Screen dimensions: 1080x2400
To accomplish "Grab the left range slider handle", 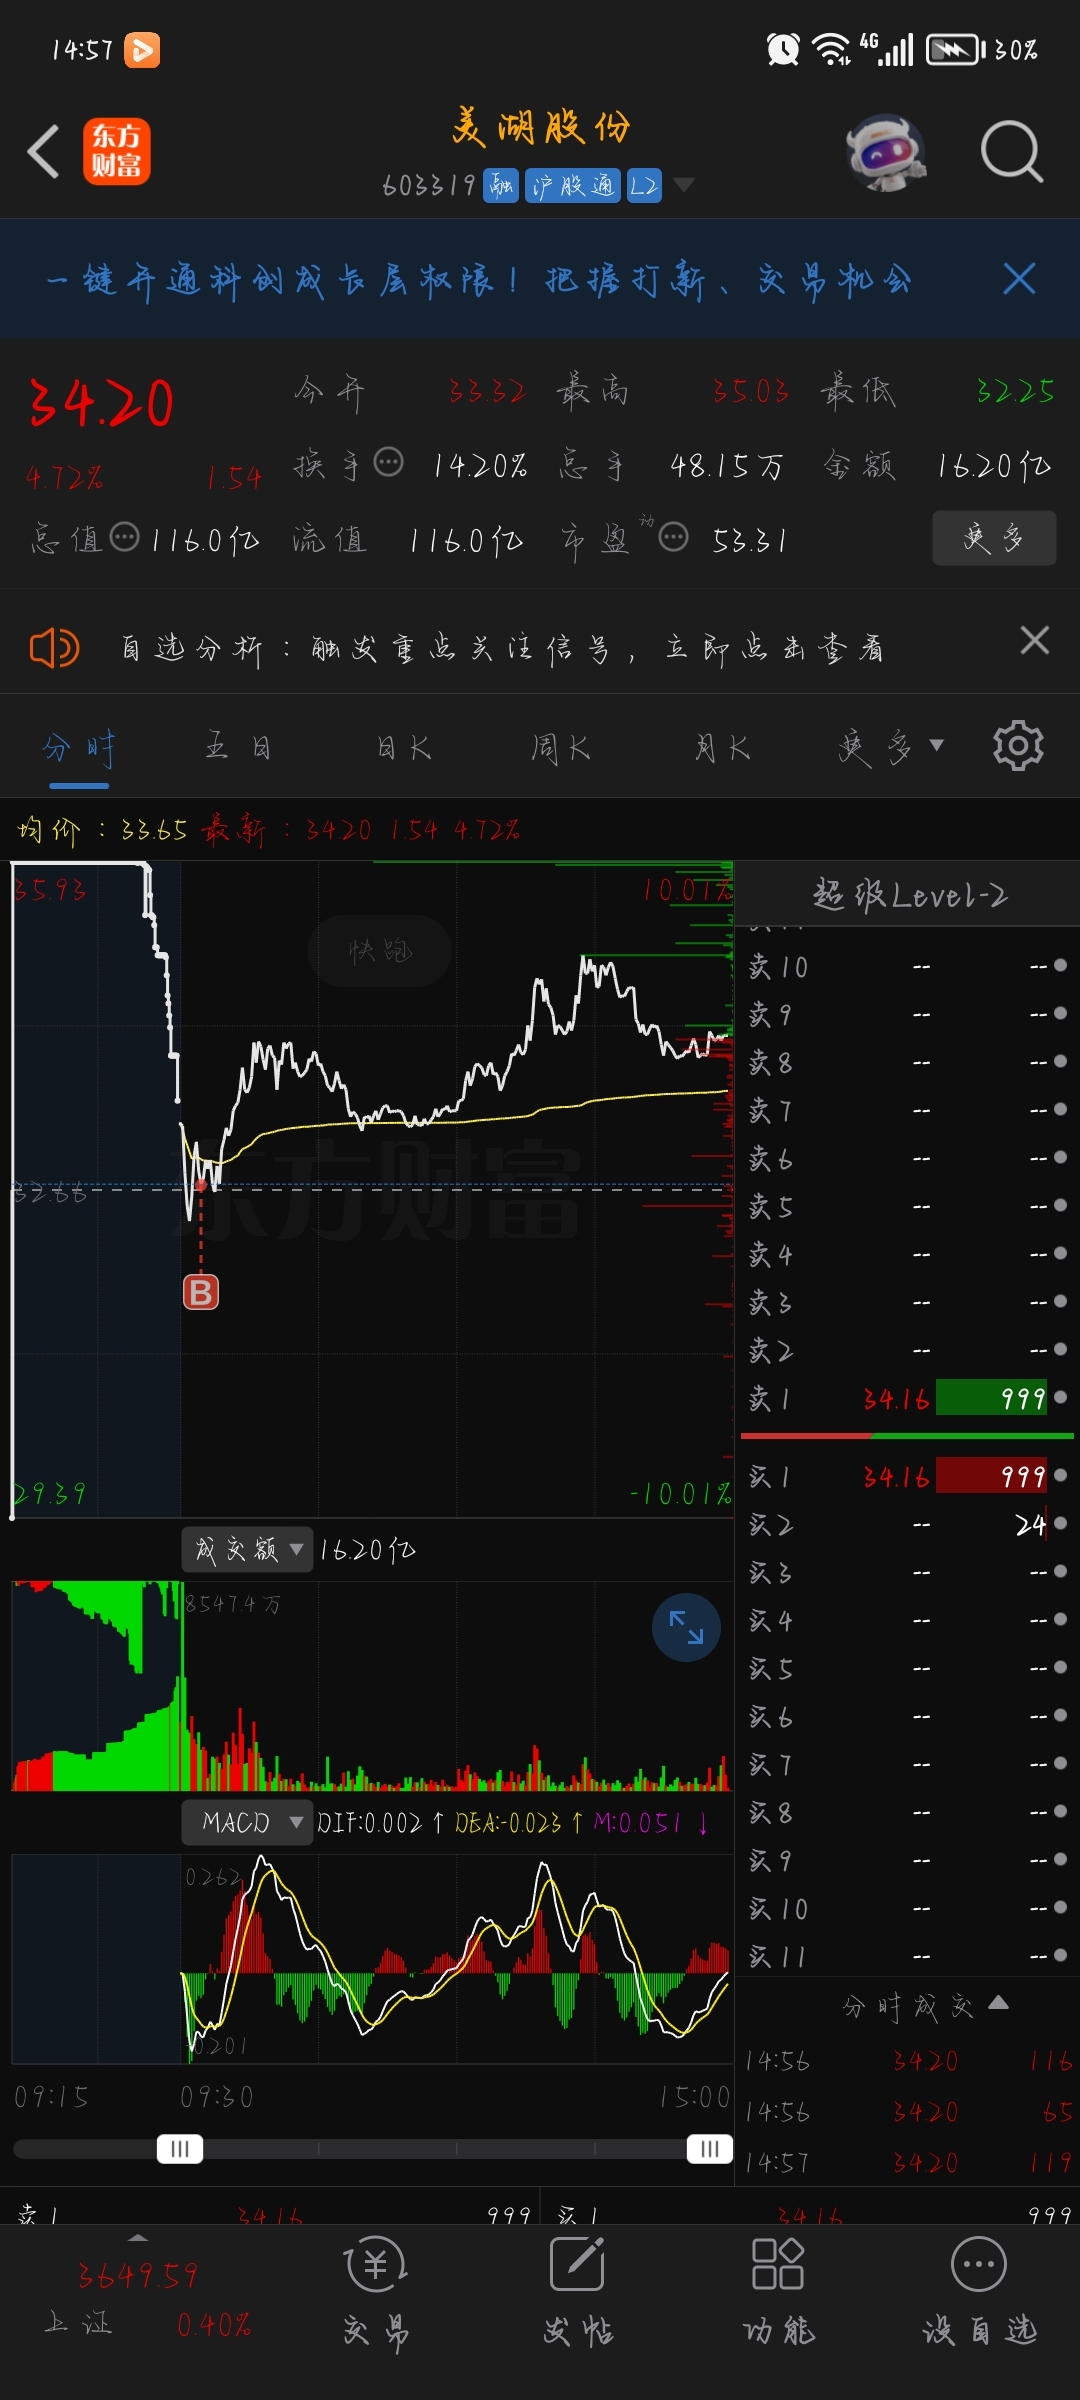I will [180, 2149].
